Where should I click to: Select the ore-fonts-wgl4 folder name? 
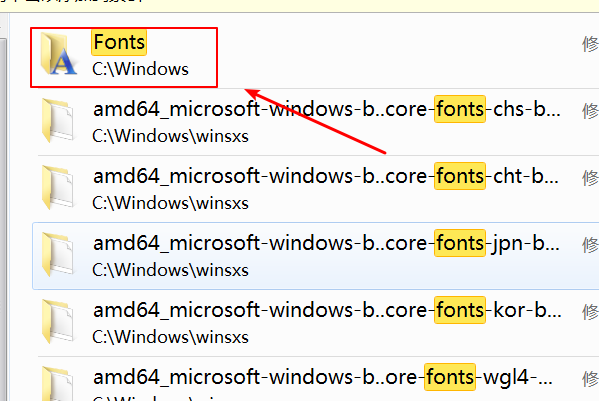click(323, 377)
